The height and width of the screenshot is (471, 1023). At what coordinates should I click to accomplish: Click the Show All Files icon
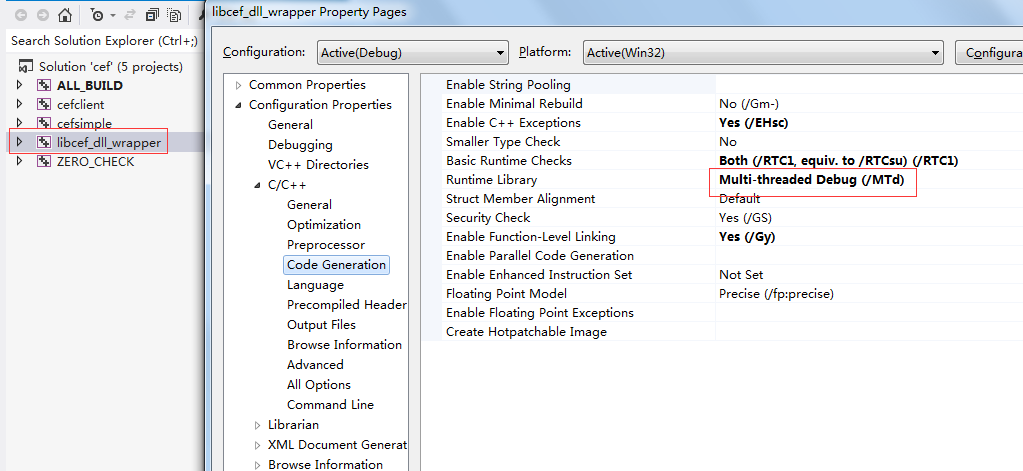pos(174,14)
